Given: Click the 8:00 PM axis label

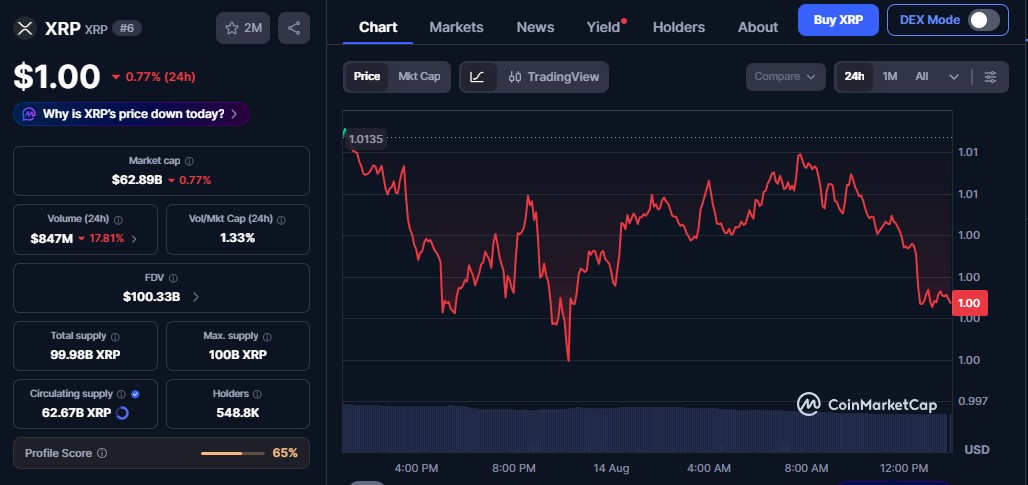Looking at the screenshot, I should pos(513,469).
